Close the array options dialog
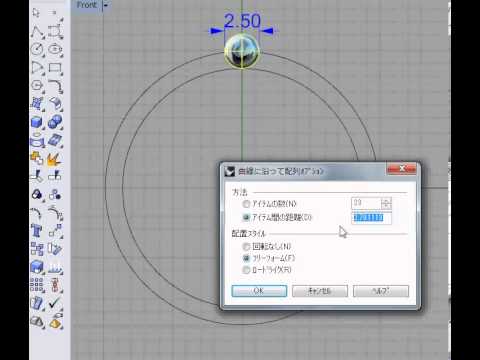This screenshot has height=360, width=480. pos(402,169)
